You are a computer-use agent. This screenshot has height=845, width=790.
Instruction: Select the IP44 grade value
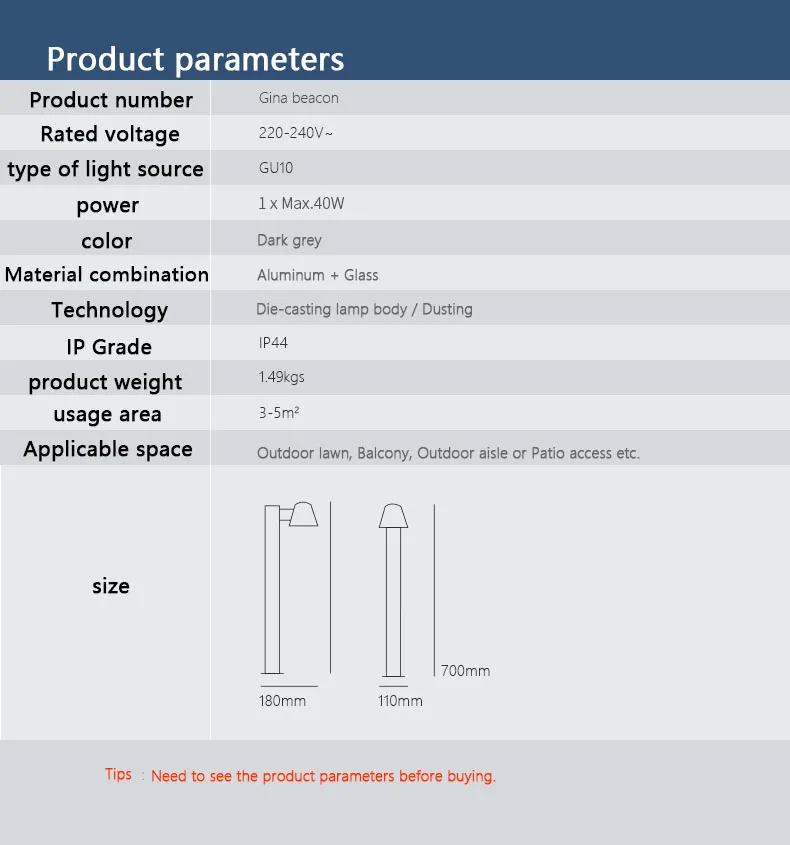(x=273, y=343)
